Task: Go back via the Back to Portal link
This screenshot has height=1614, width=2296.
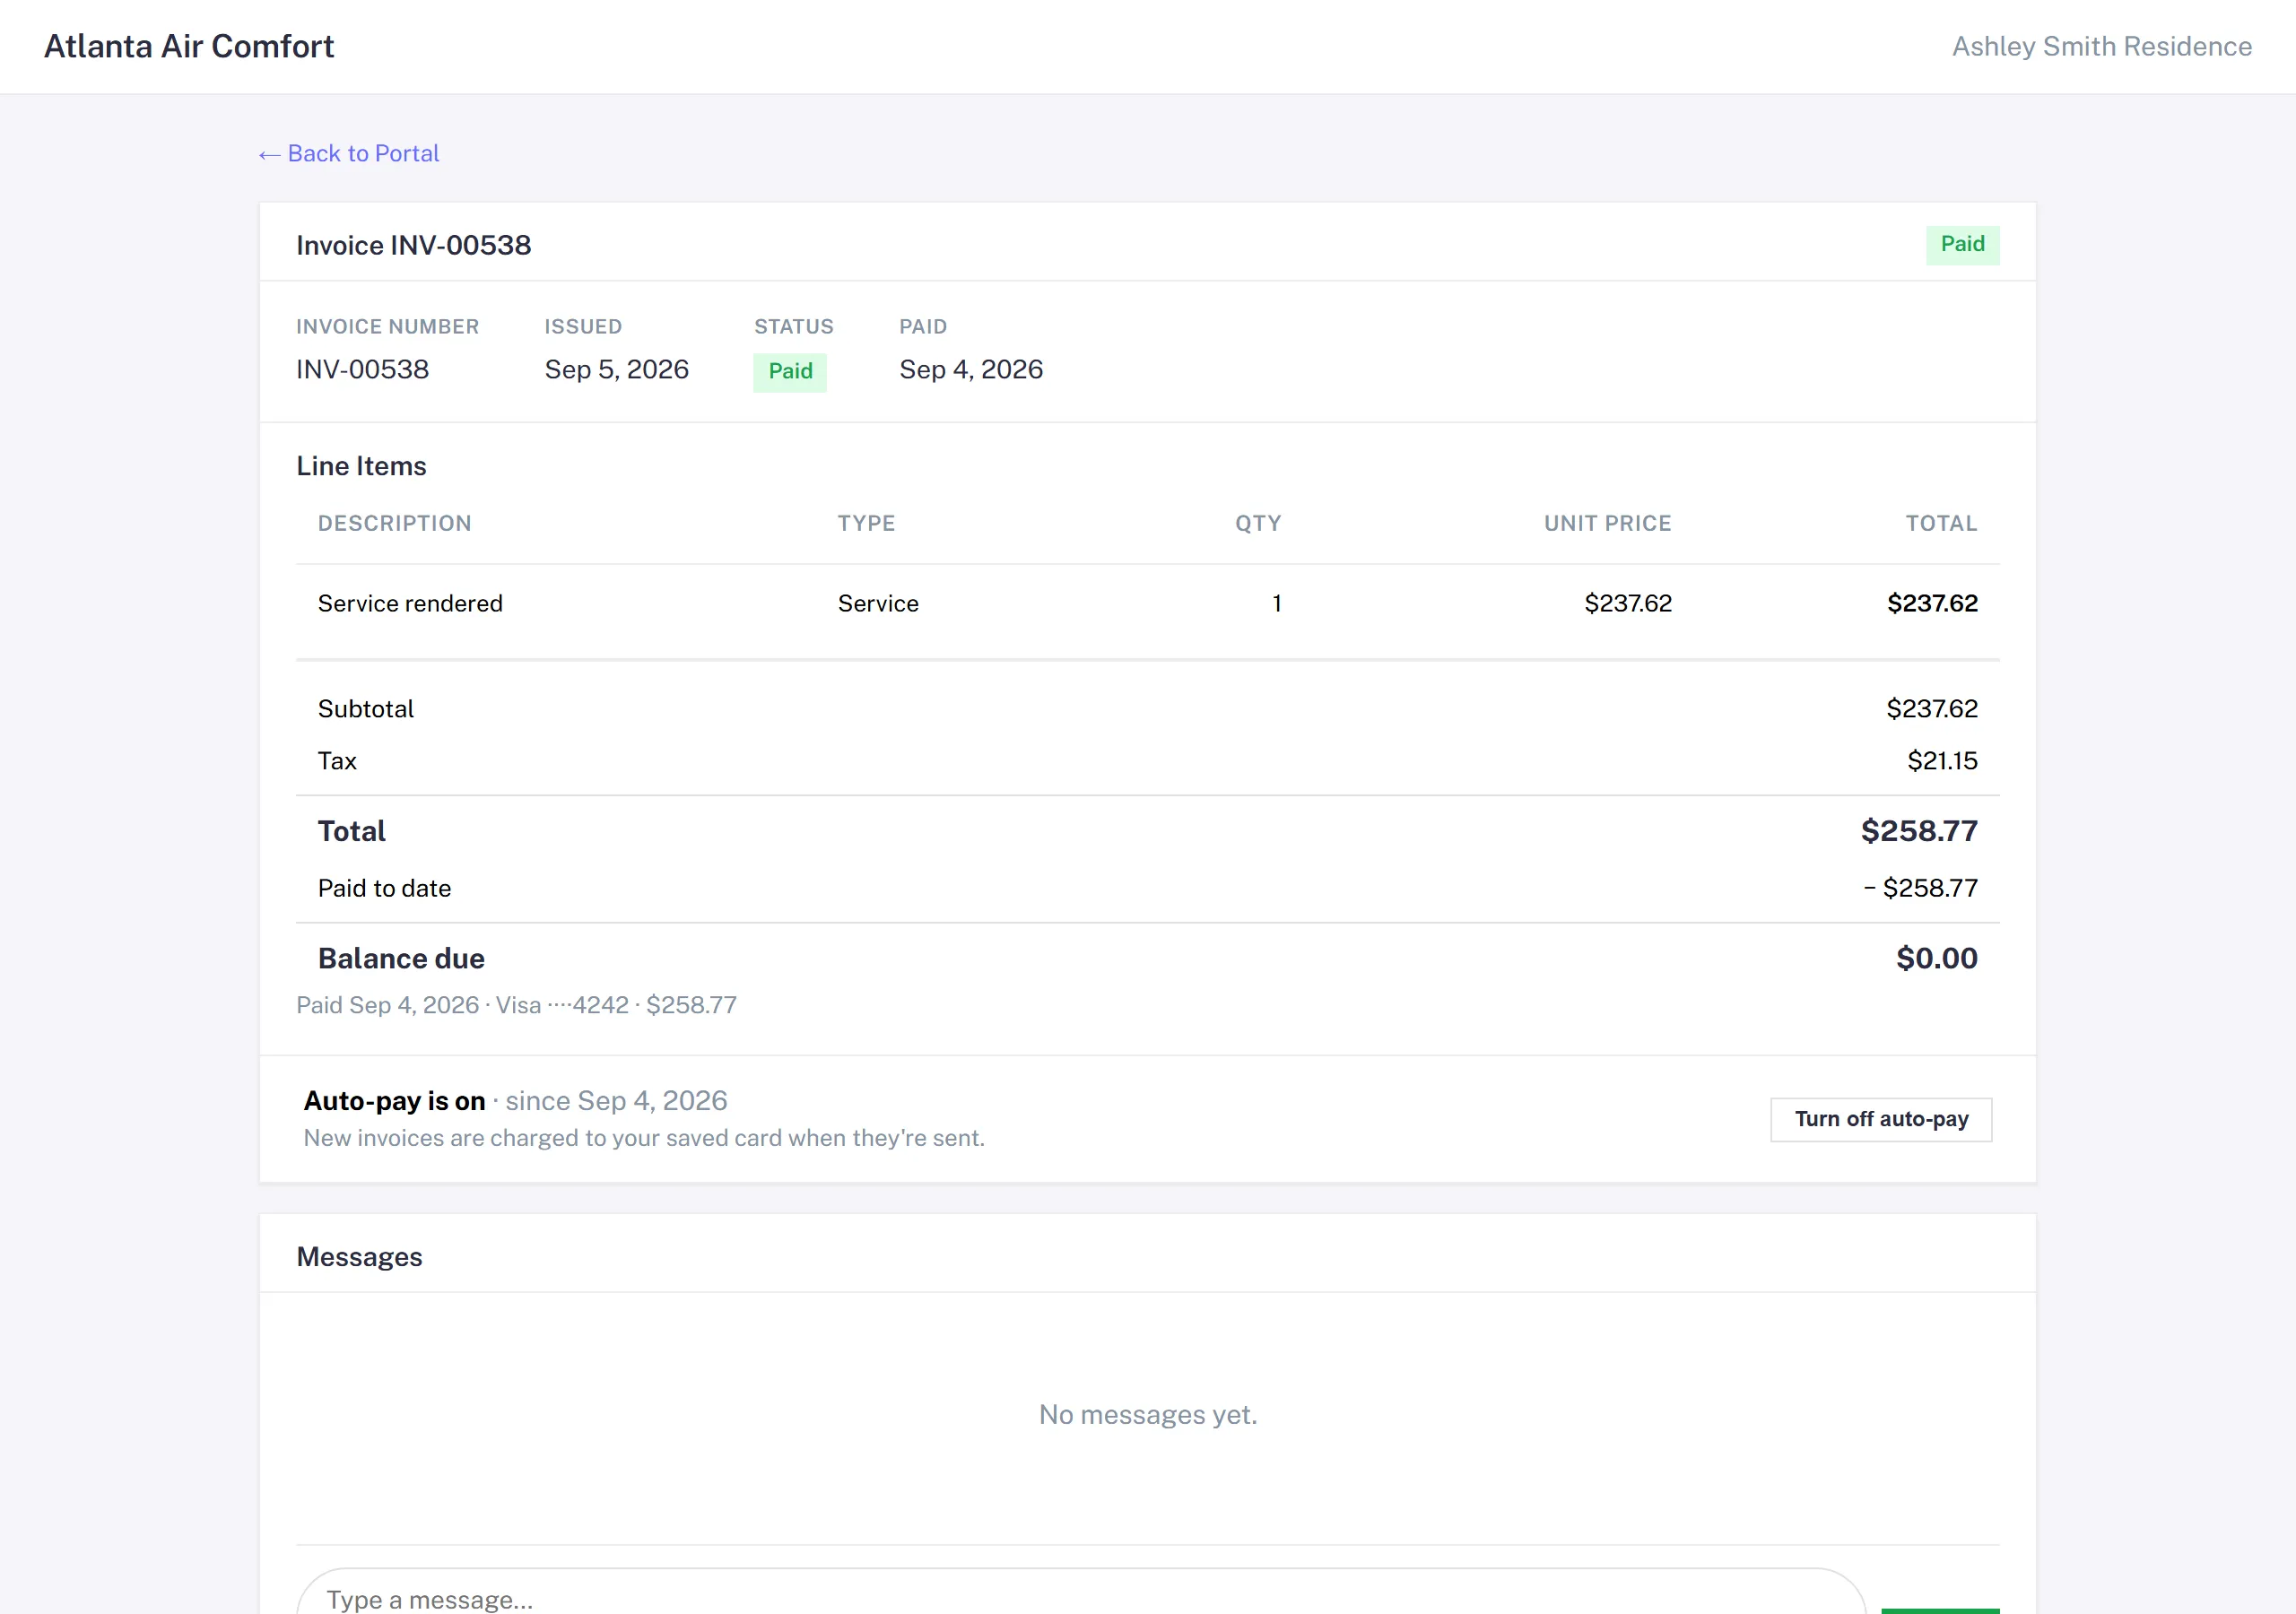Action: [348, 153]
